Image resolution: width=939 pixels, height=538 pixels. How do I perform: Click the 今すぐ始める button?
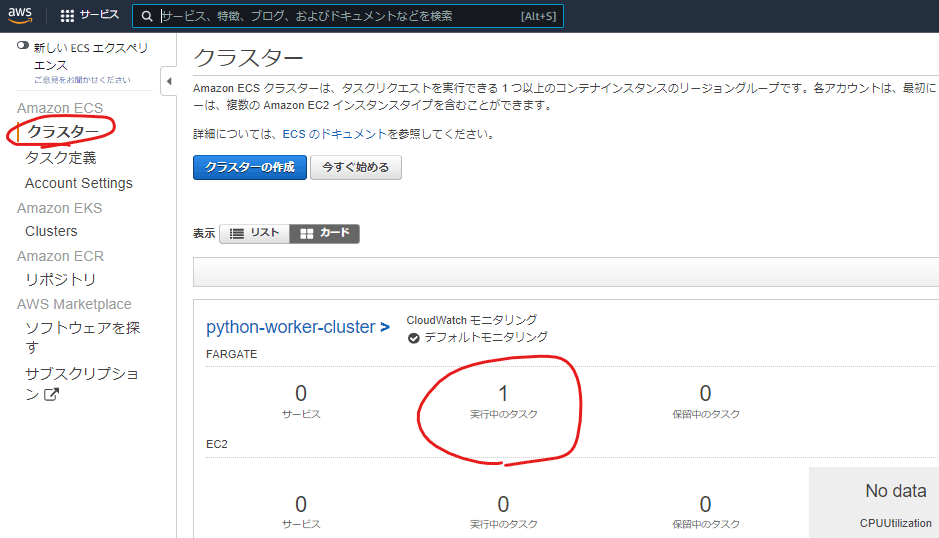point(356,167)
